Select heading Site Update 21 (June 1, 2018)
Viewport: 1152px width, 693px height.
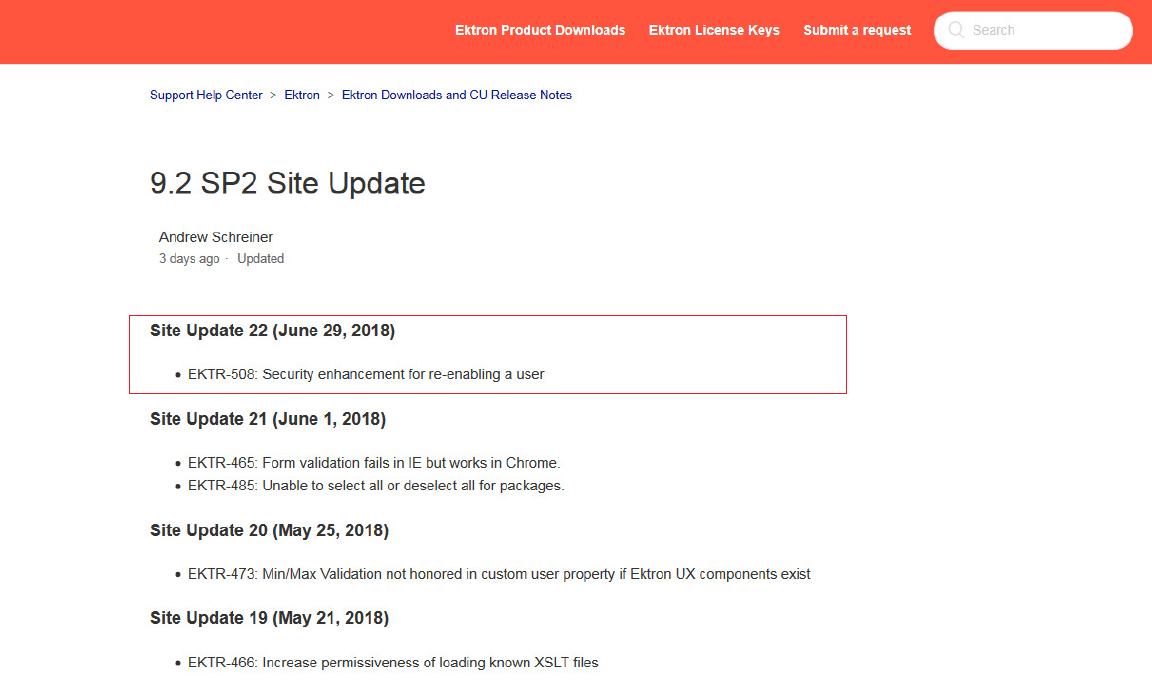click(268, 419)
